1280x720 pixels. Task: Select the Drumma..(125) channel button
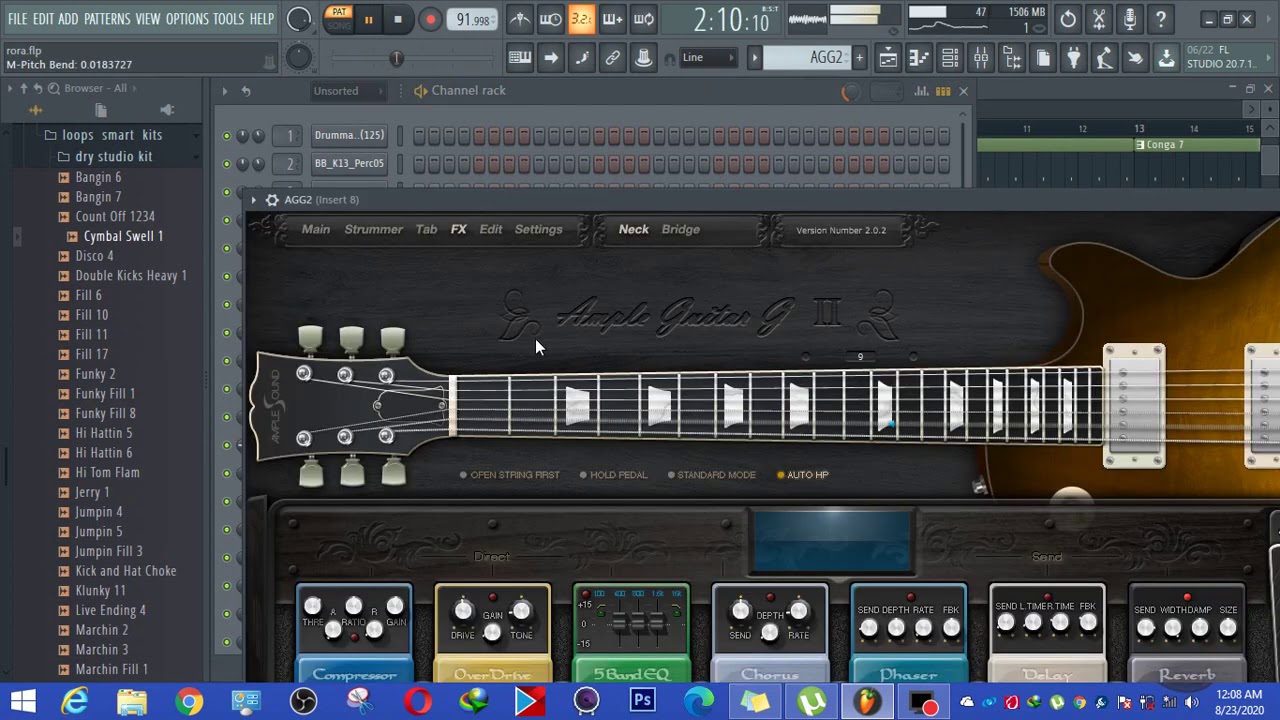[349, 135]
